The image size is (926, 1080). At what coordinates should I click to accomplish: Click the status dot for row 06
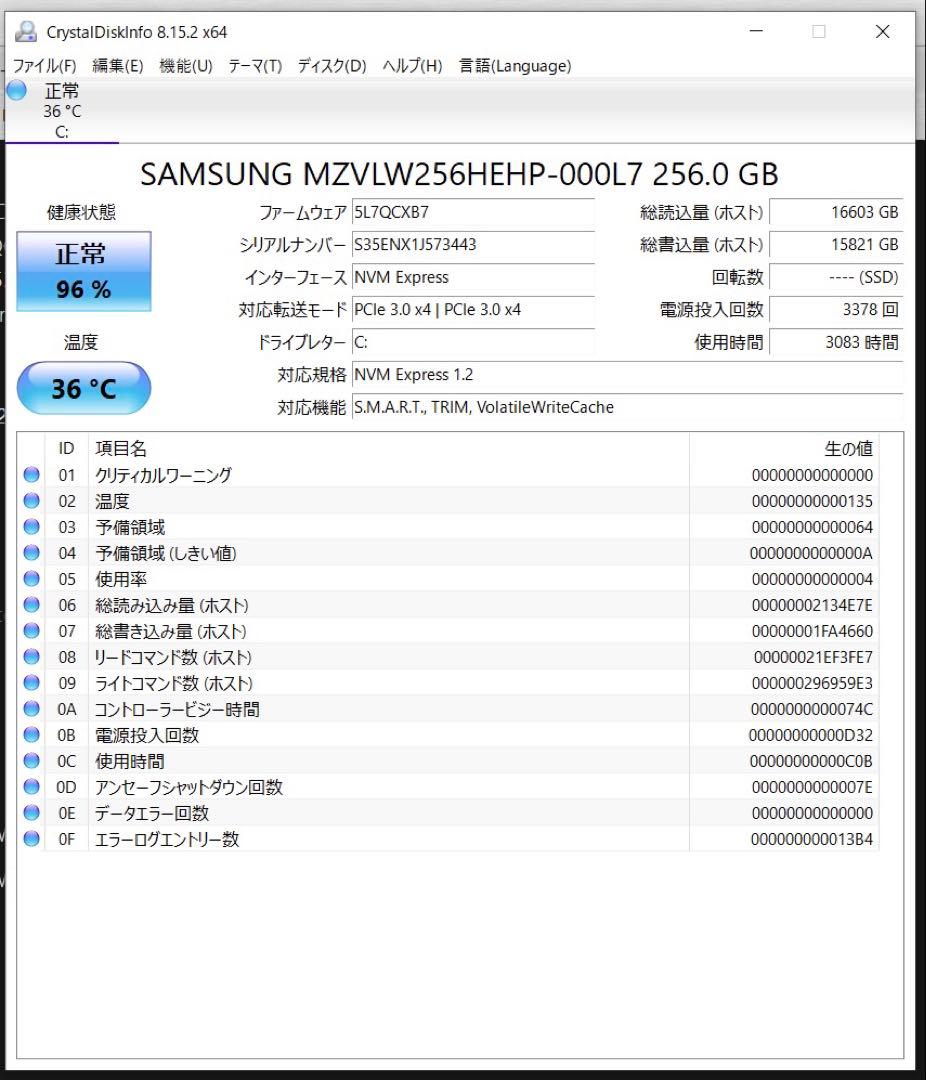point(31,605)
